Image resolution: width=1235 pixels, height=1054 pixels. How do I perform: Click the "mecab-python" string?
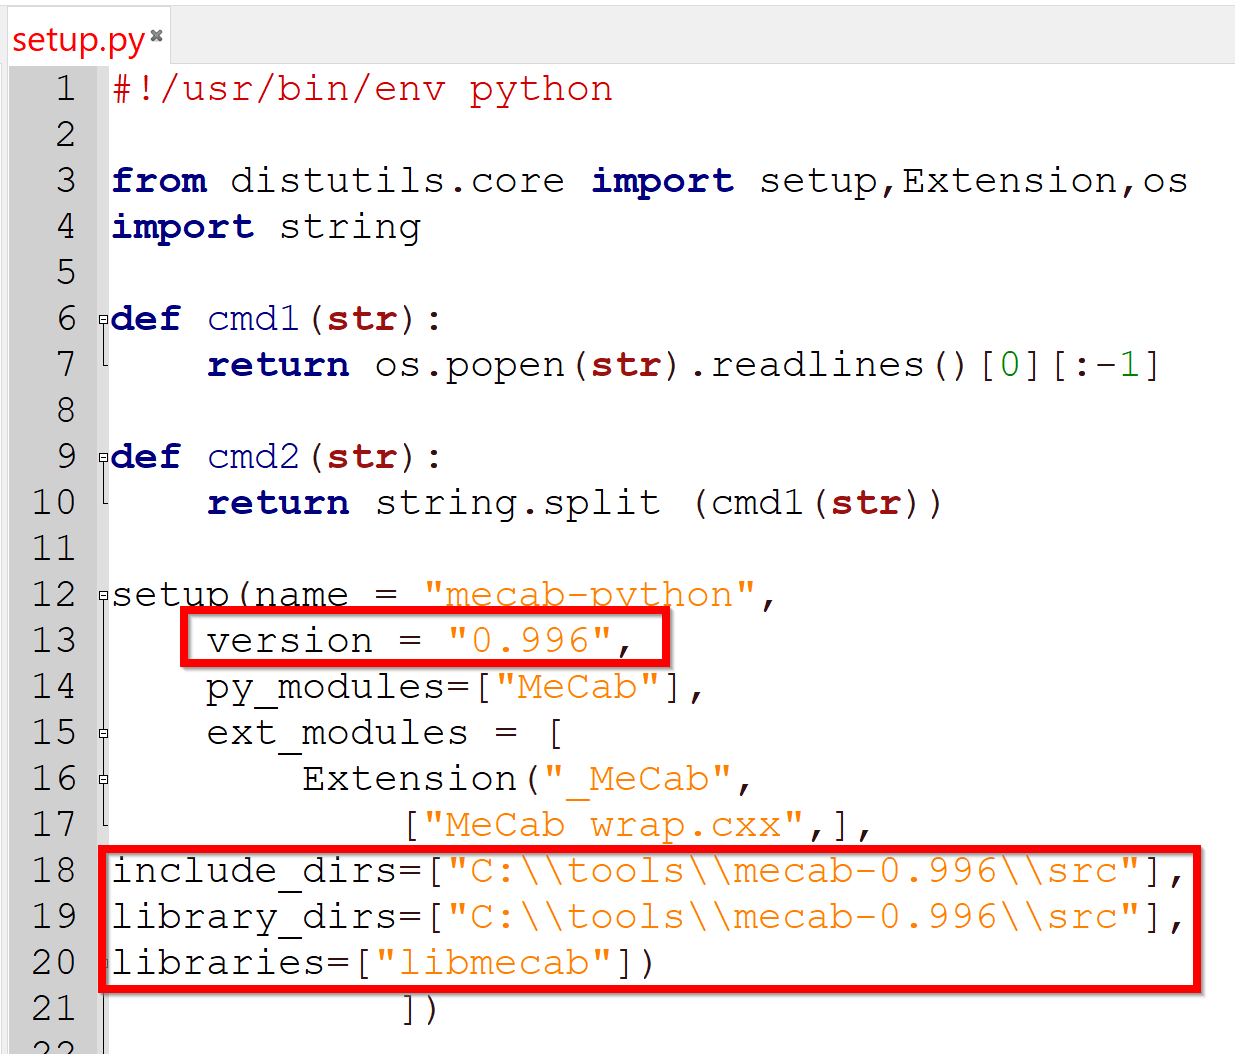589,596
